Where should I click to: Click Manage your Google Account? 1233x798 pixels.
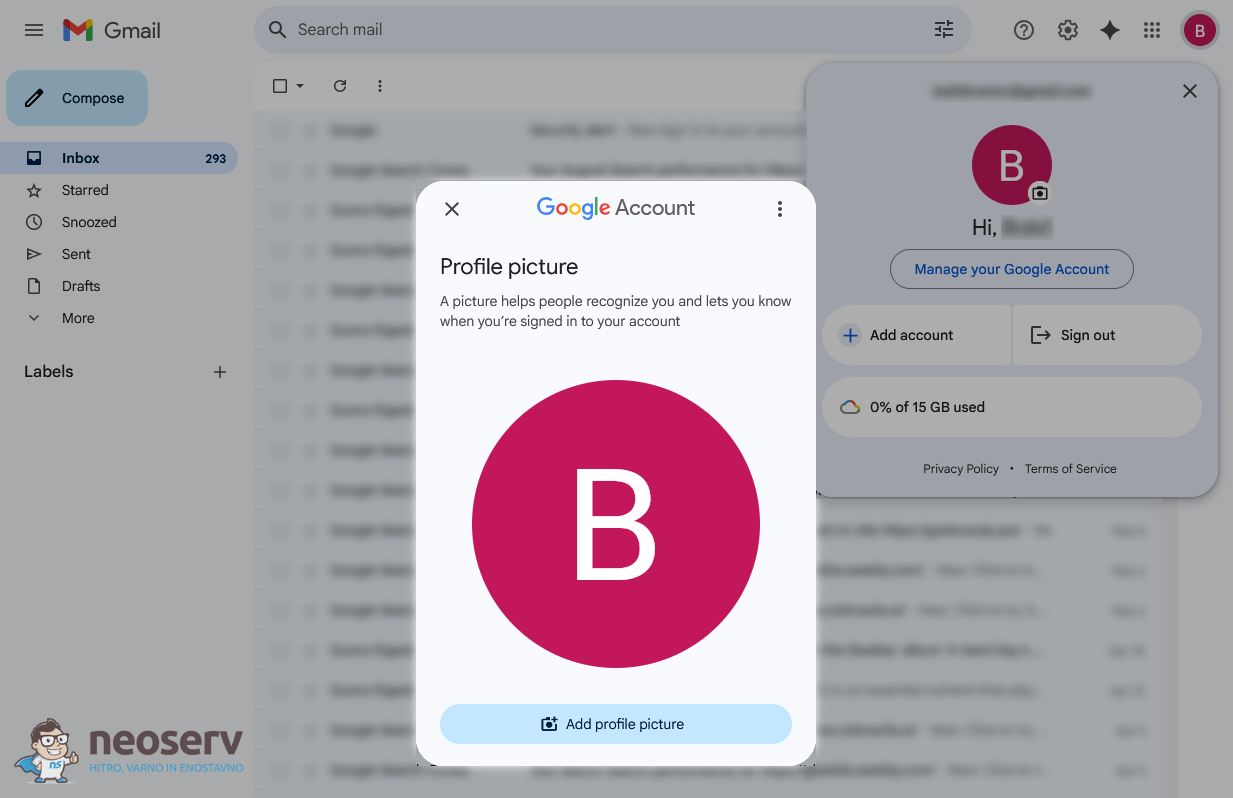tap(1012, 269)
